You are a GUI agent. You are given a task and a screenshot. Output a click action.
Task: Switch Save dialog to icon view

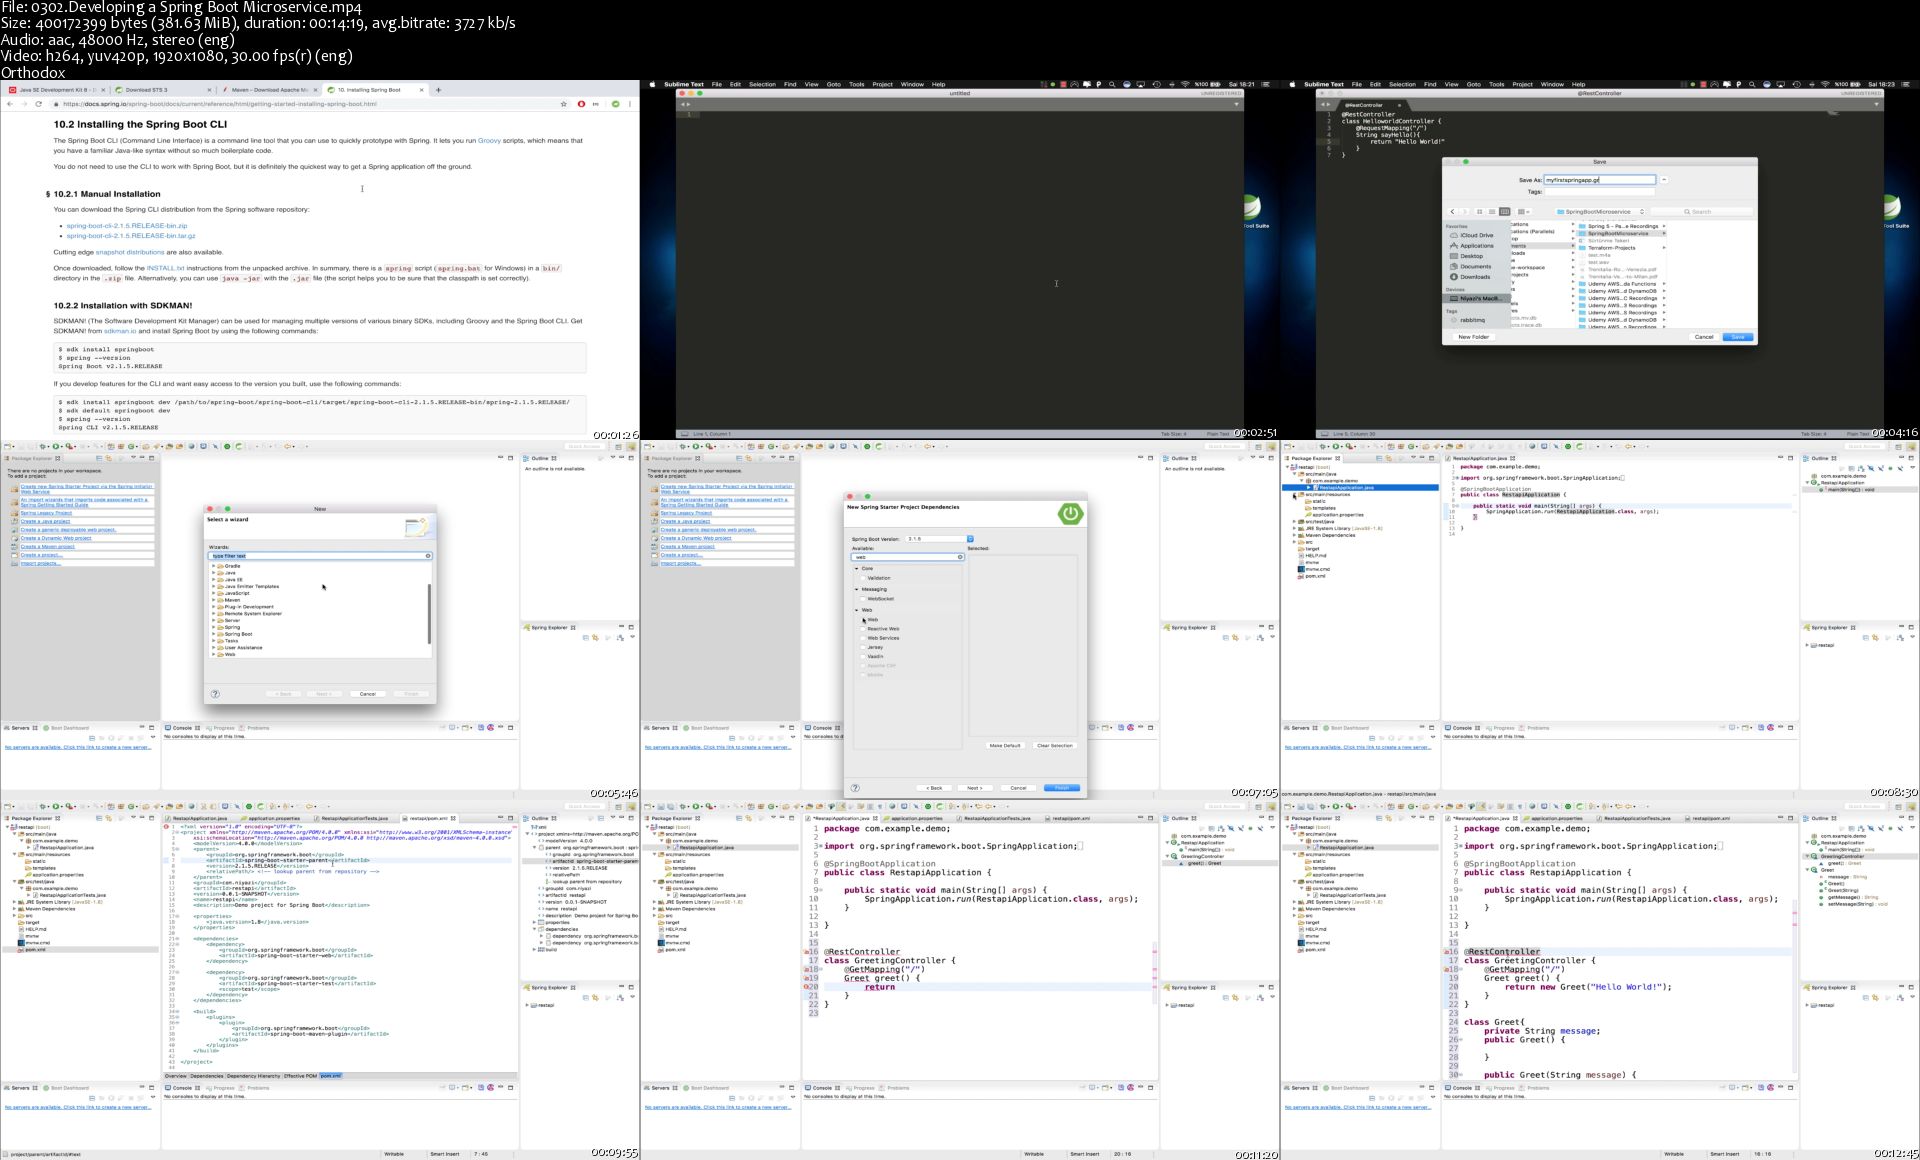click(x=1480, y=212)
